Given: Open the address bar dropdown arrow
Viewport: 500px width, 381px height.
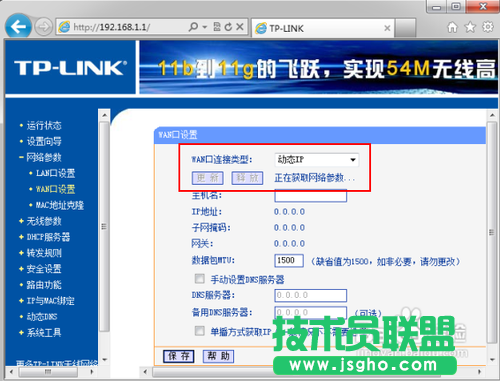Looking at the screenshot, I should [205, 27].
